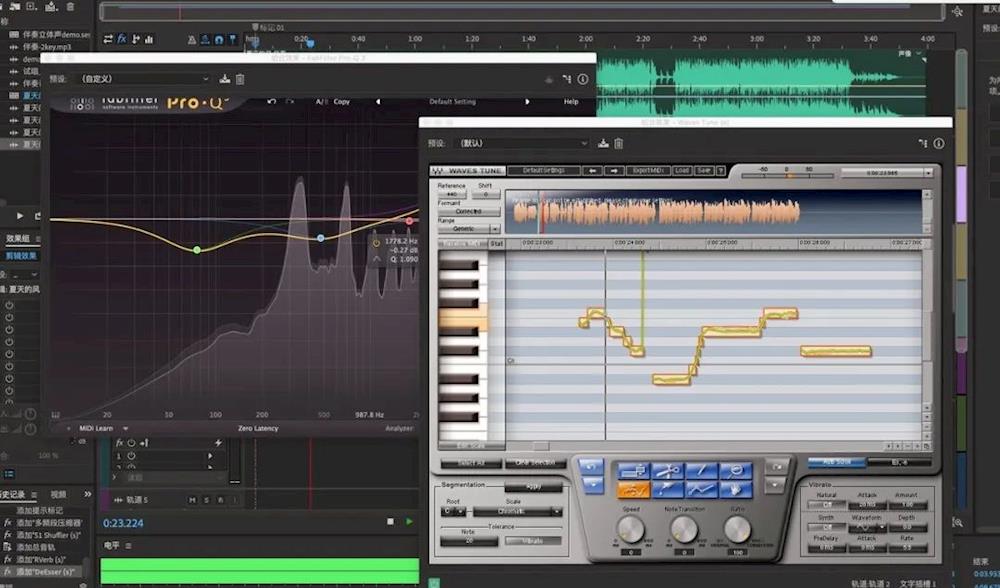Open Root note dropdown in Segmentation
The image size is (1000, 588).
pyautogui.click(x=453, y=511)
